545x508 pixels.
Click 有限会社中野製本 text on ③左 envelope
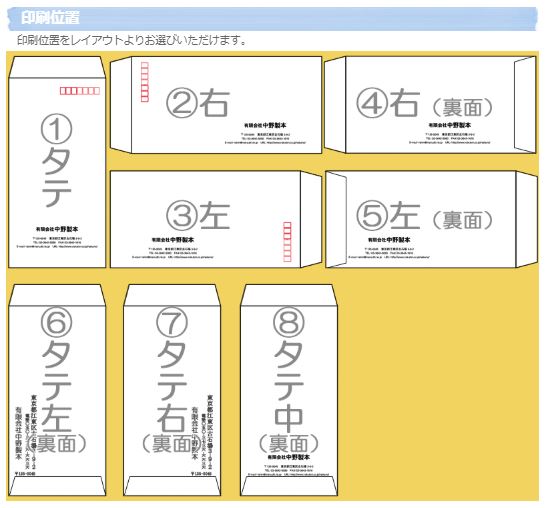tap(173, 240)
